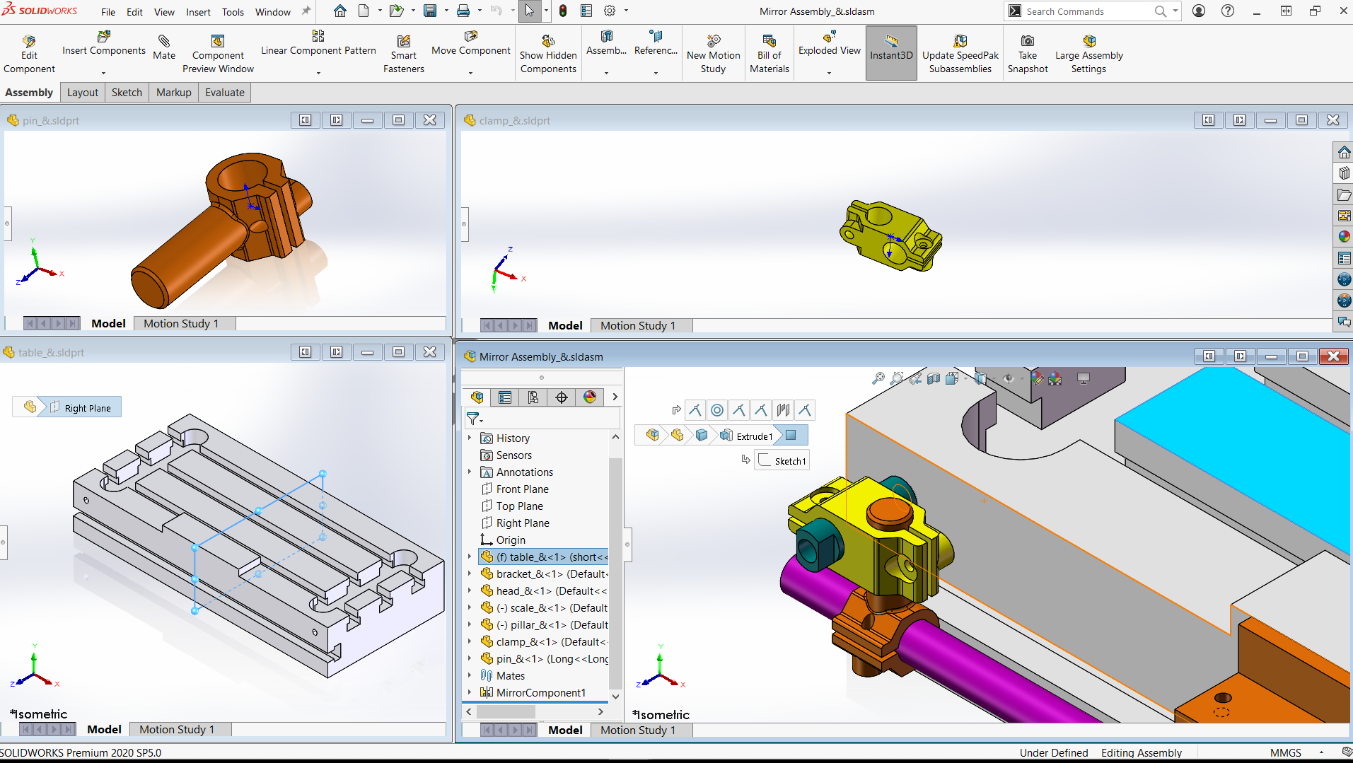Image resolution: width=1353 pixels, height=763 pixels.
Task: Pin the menu bar with the pushpin
Action: [x=306, y=12]
